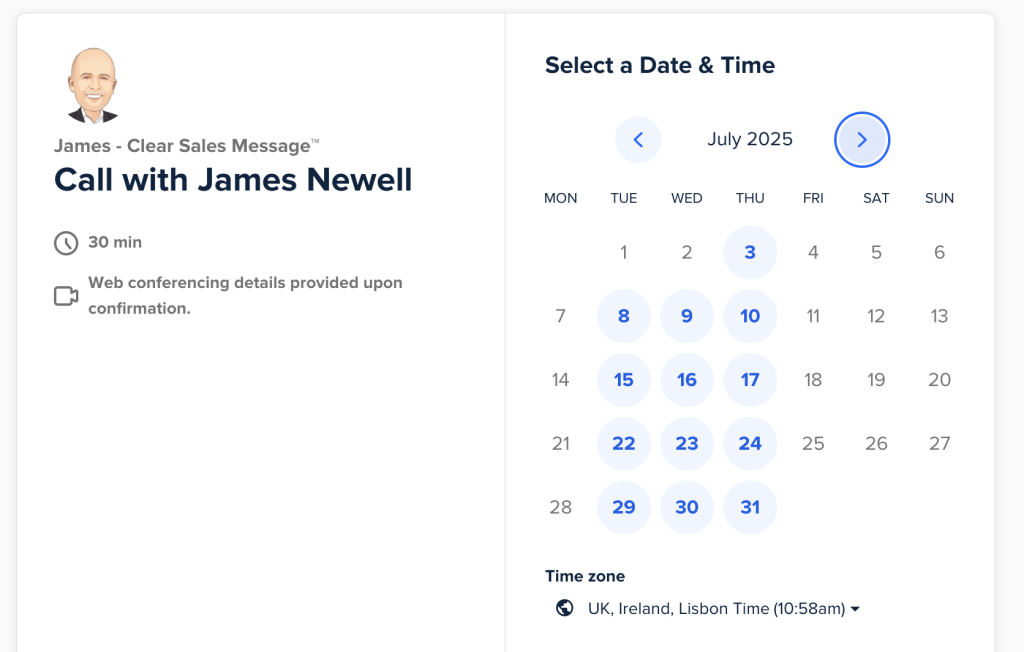Click the video camera conferencing icon

[66, 296]
